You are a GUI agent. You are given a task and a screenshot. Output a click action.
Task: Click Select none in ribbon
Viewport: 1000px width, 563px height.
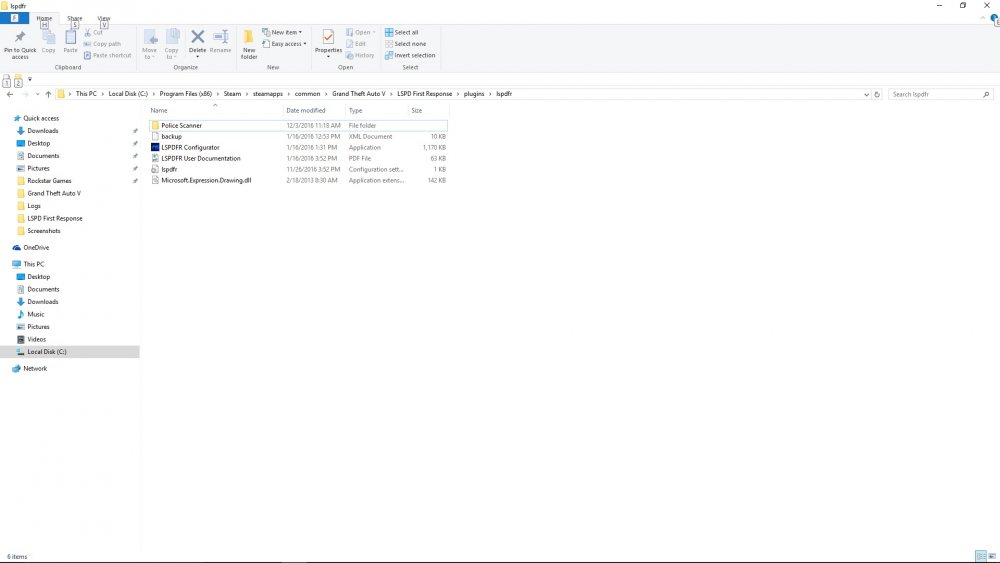click(x=406, y=44)
